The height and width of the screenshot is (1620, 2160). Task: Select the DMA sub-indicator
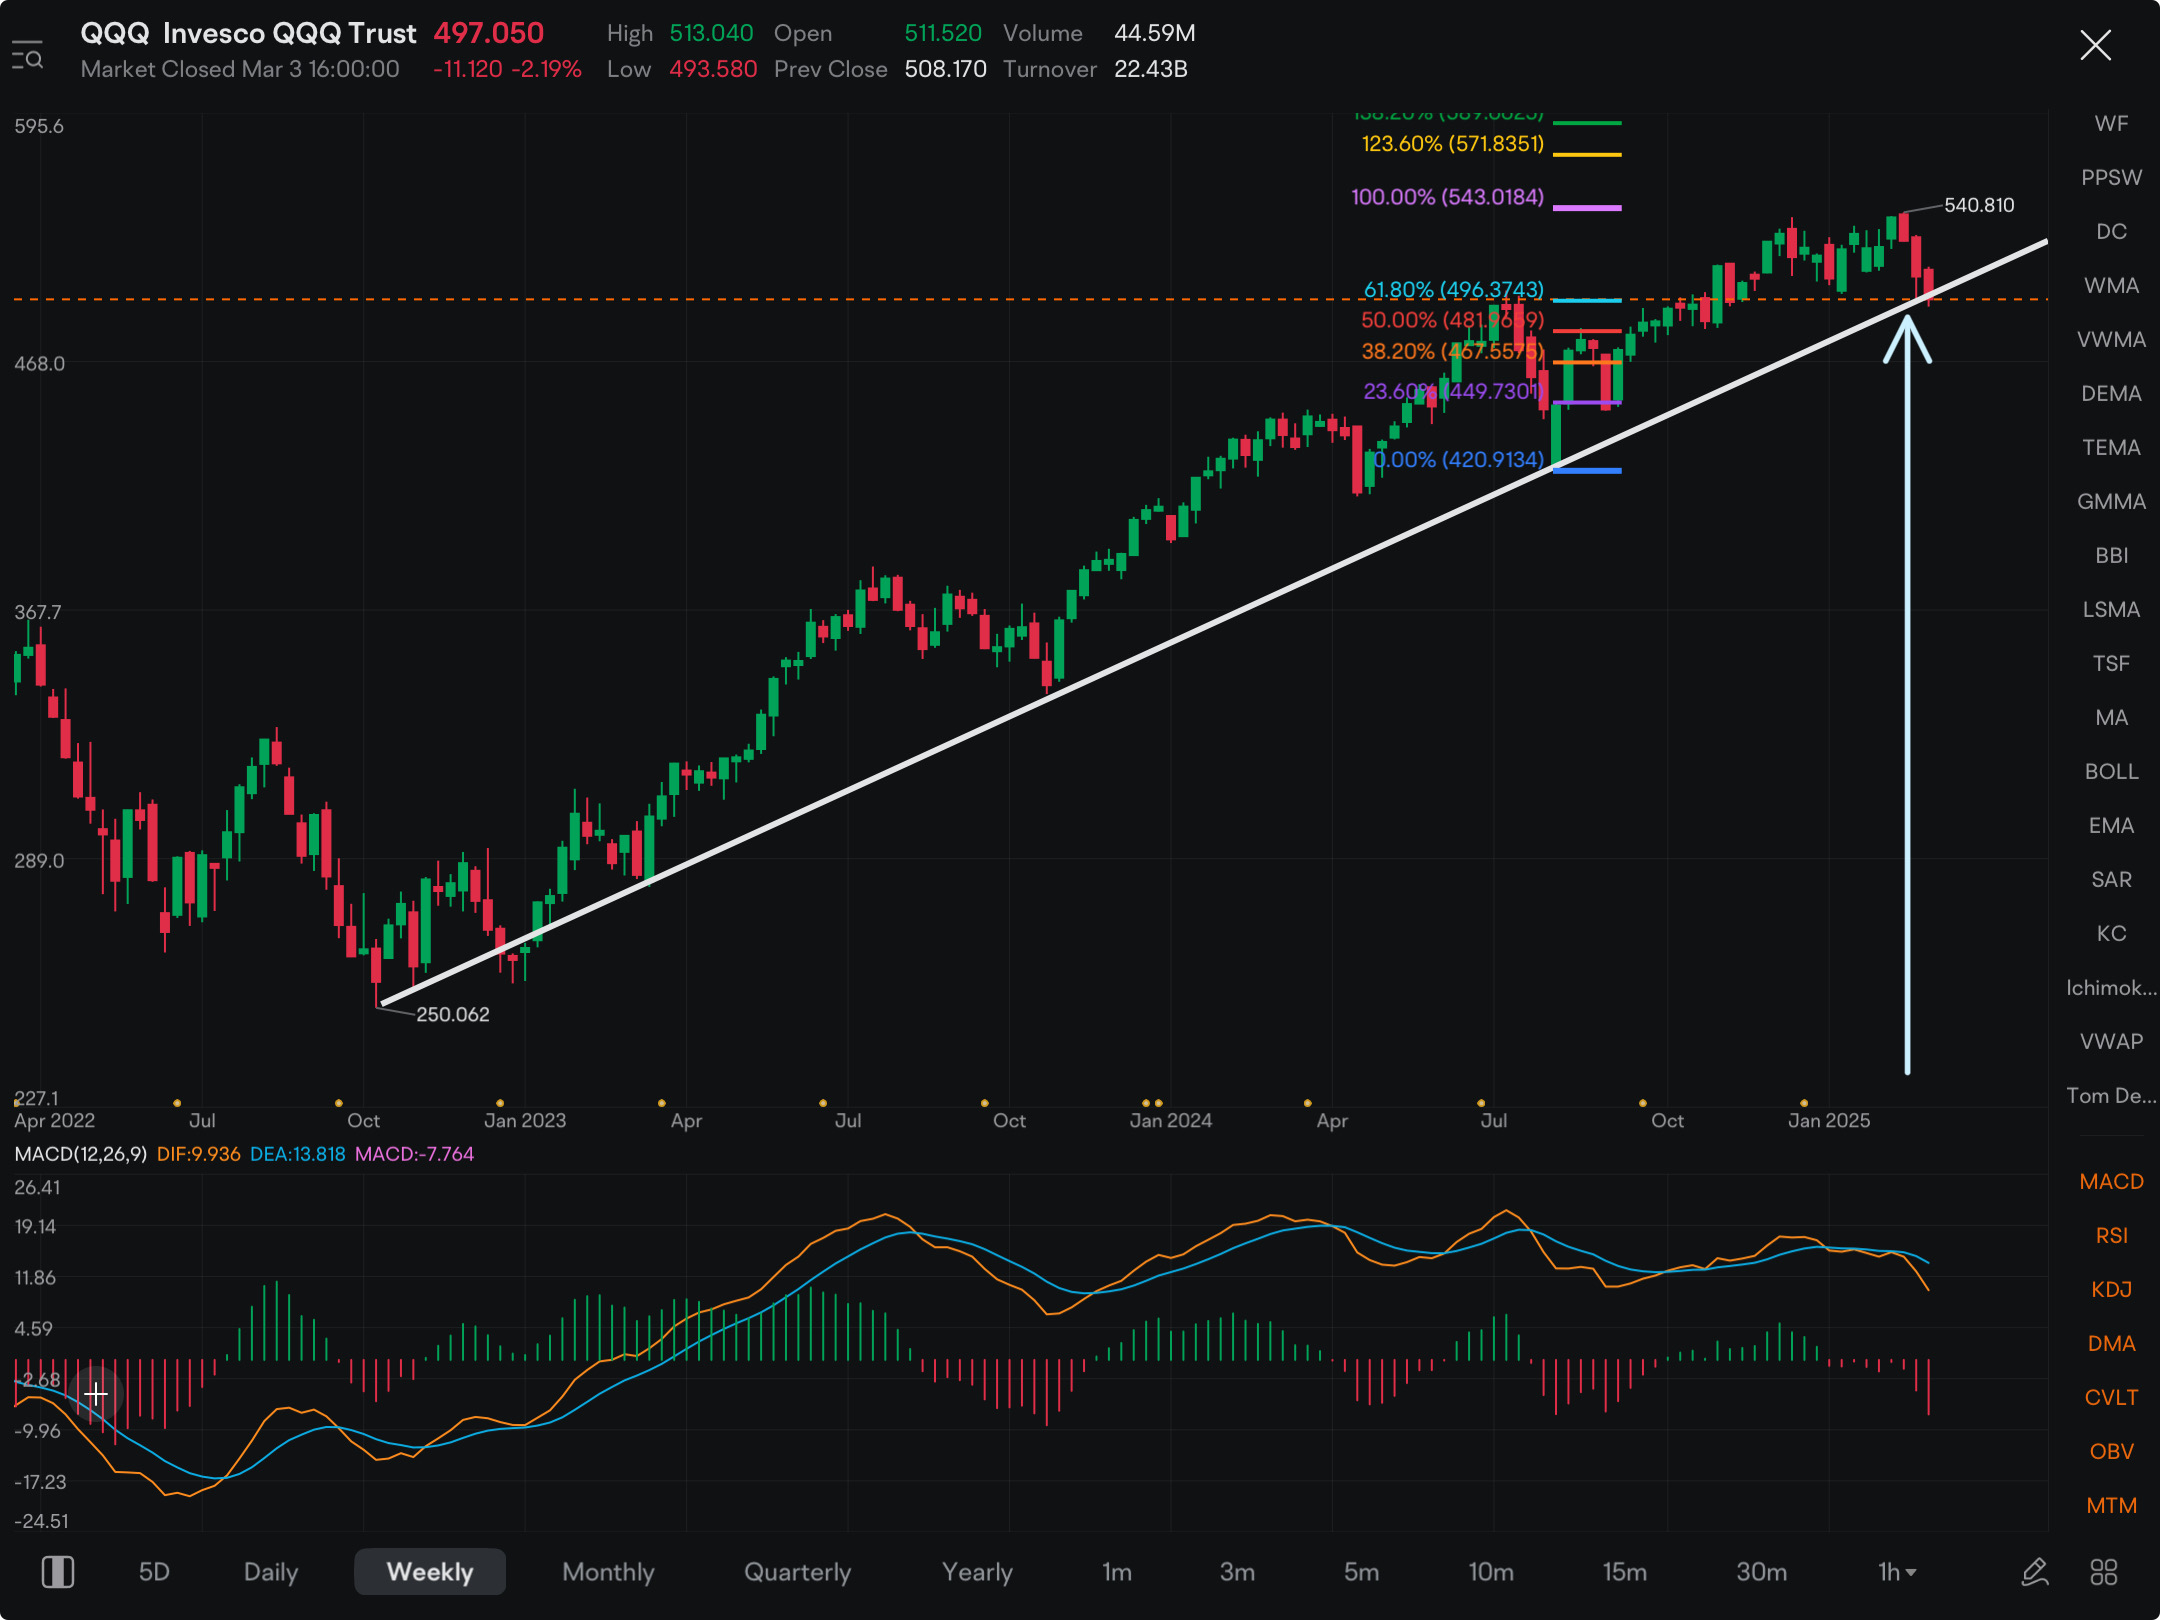click(x=2111, y=1344)
